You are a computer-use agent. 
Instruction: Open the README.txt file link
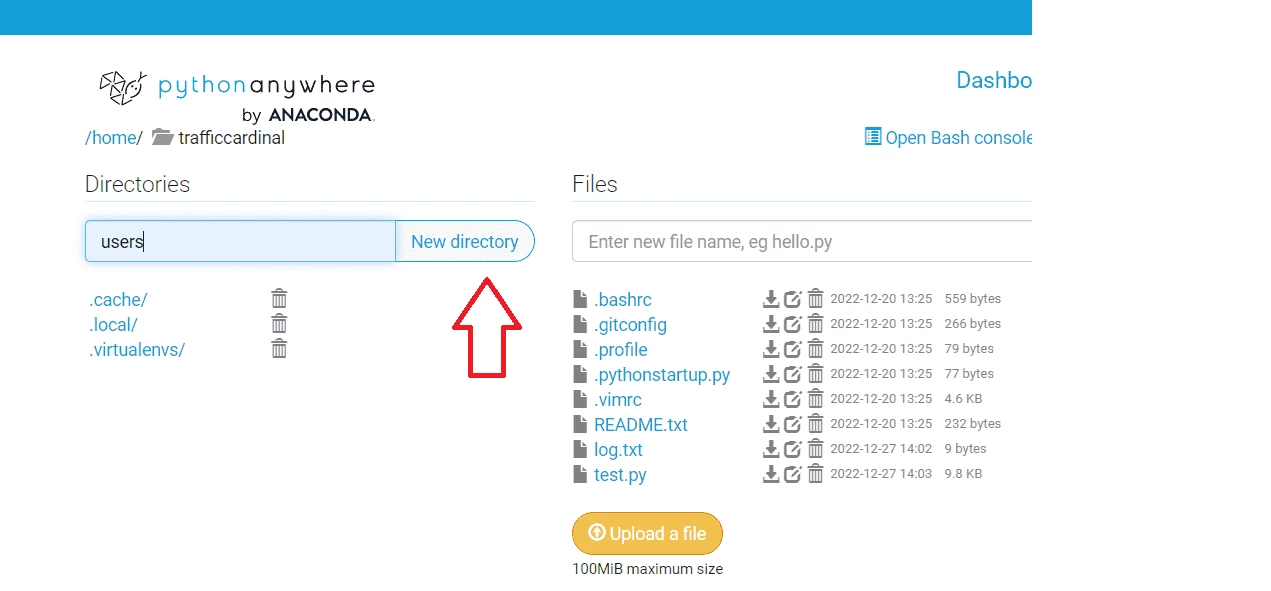pos(641,425)
